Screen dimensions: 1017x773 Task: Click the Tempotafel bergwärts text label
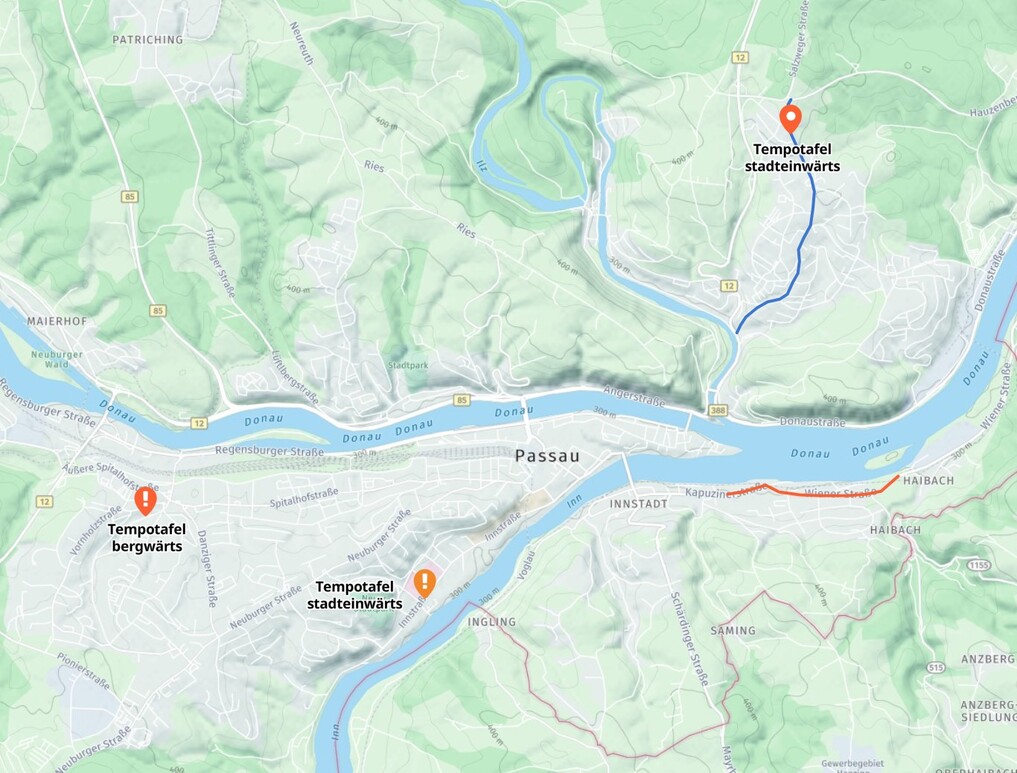(147, 538)
